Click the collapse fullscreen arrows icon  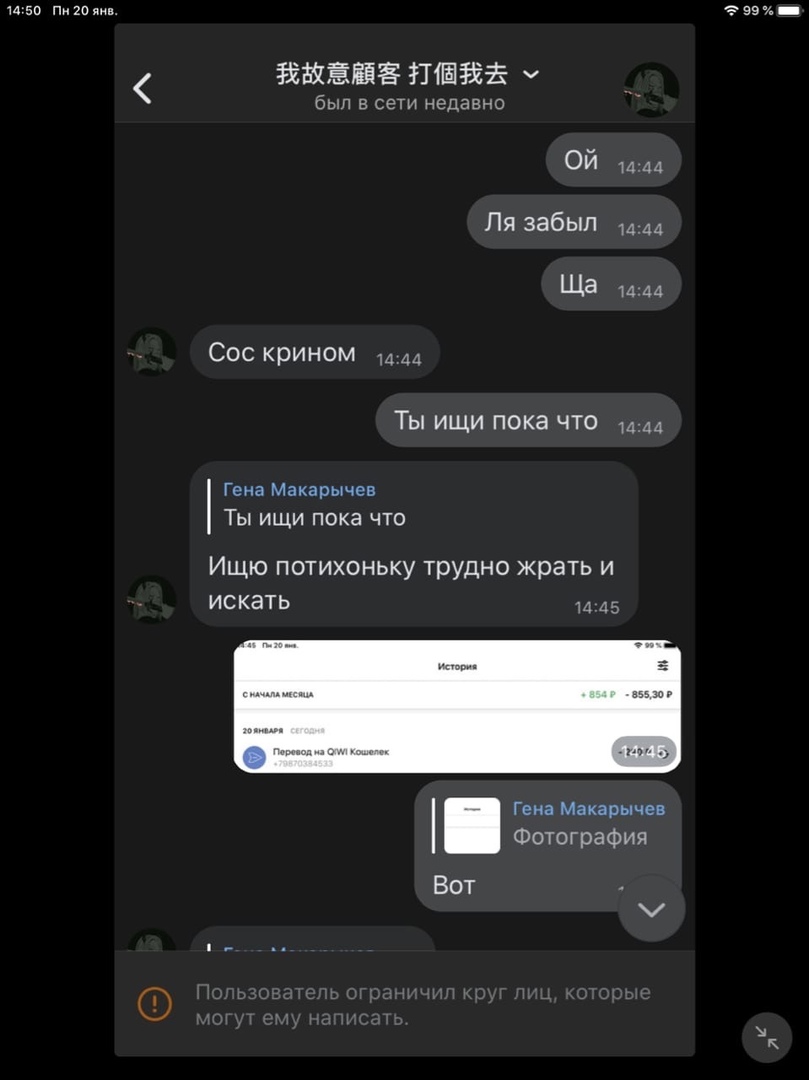[x=766, y=1037]
